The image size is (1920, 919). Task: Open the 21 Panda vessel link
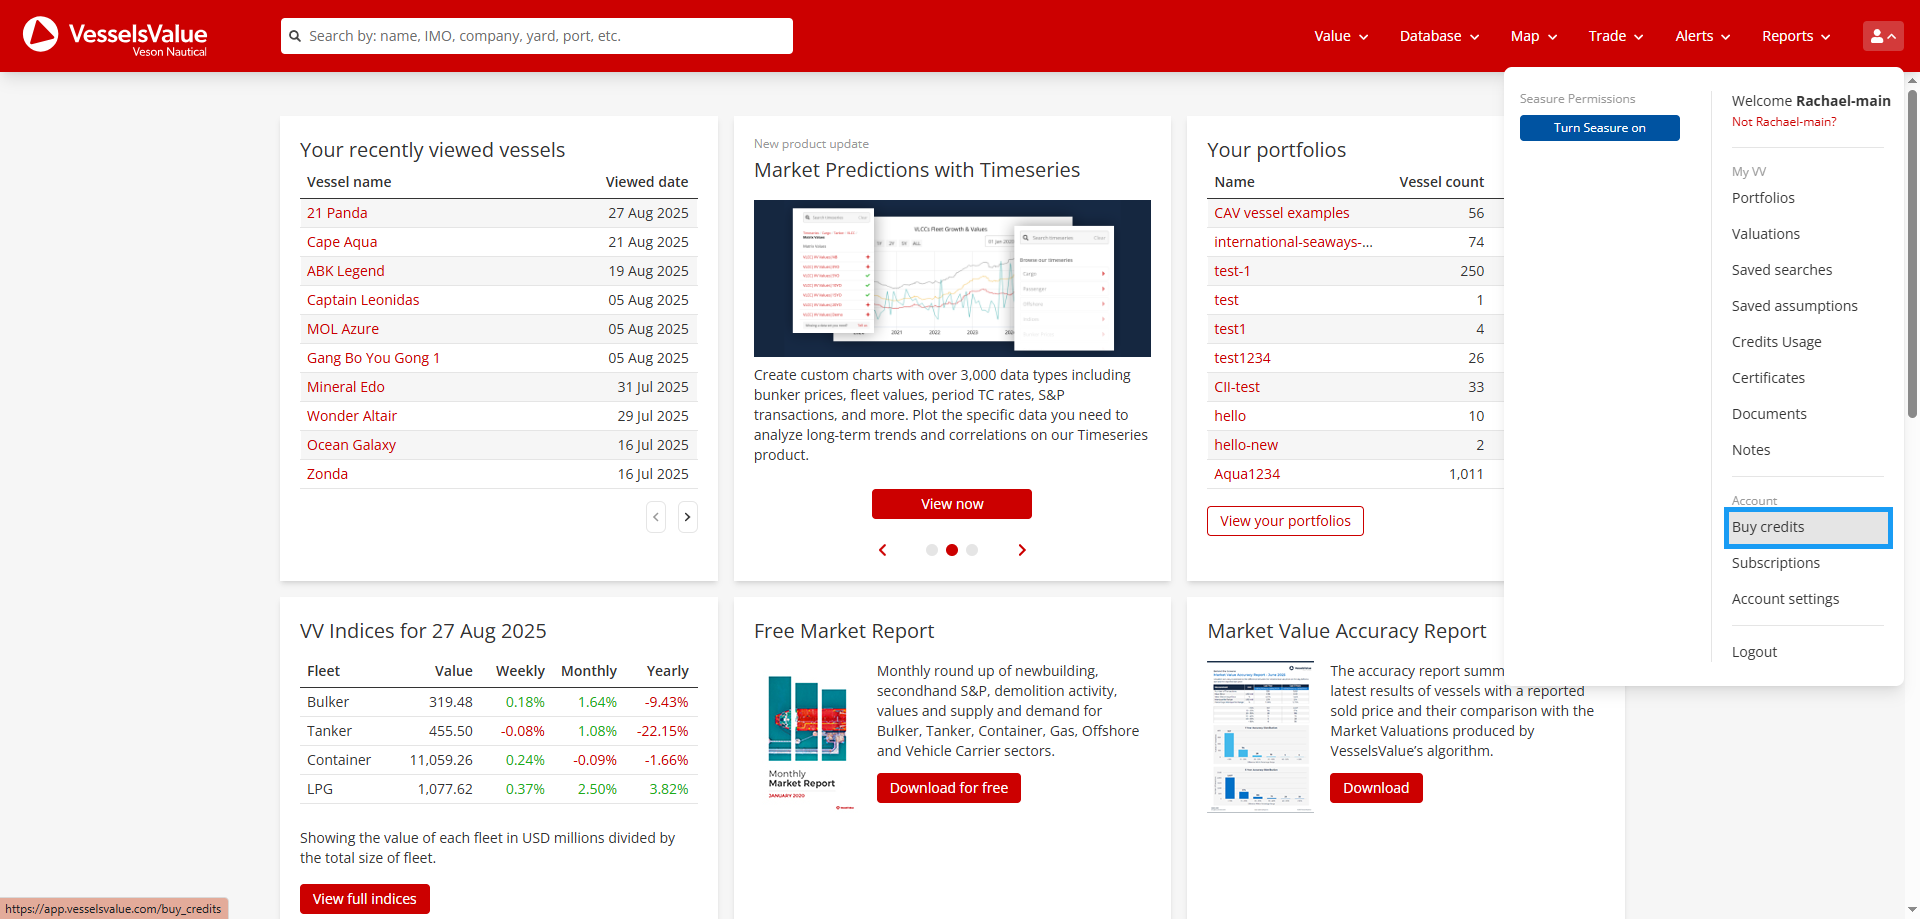(337, 213)
